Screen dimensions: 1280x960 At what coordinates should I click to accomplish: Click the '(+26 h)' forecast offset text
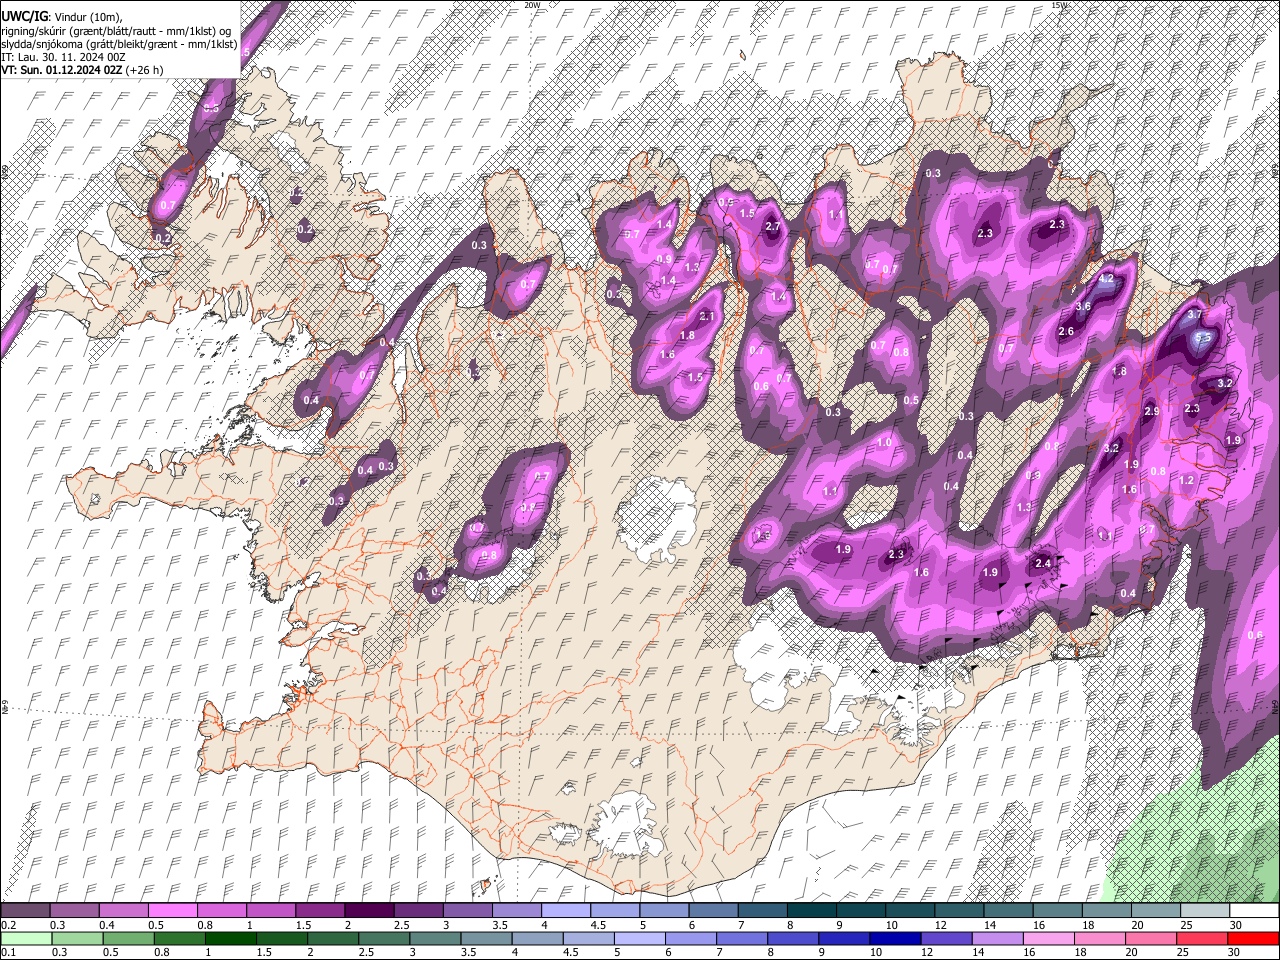145,70
